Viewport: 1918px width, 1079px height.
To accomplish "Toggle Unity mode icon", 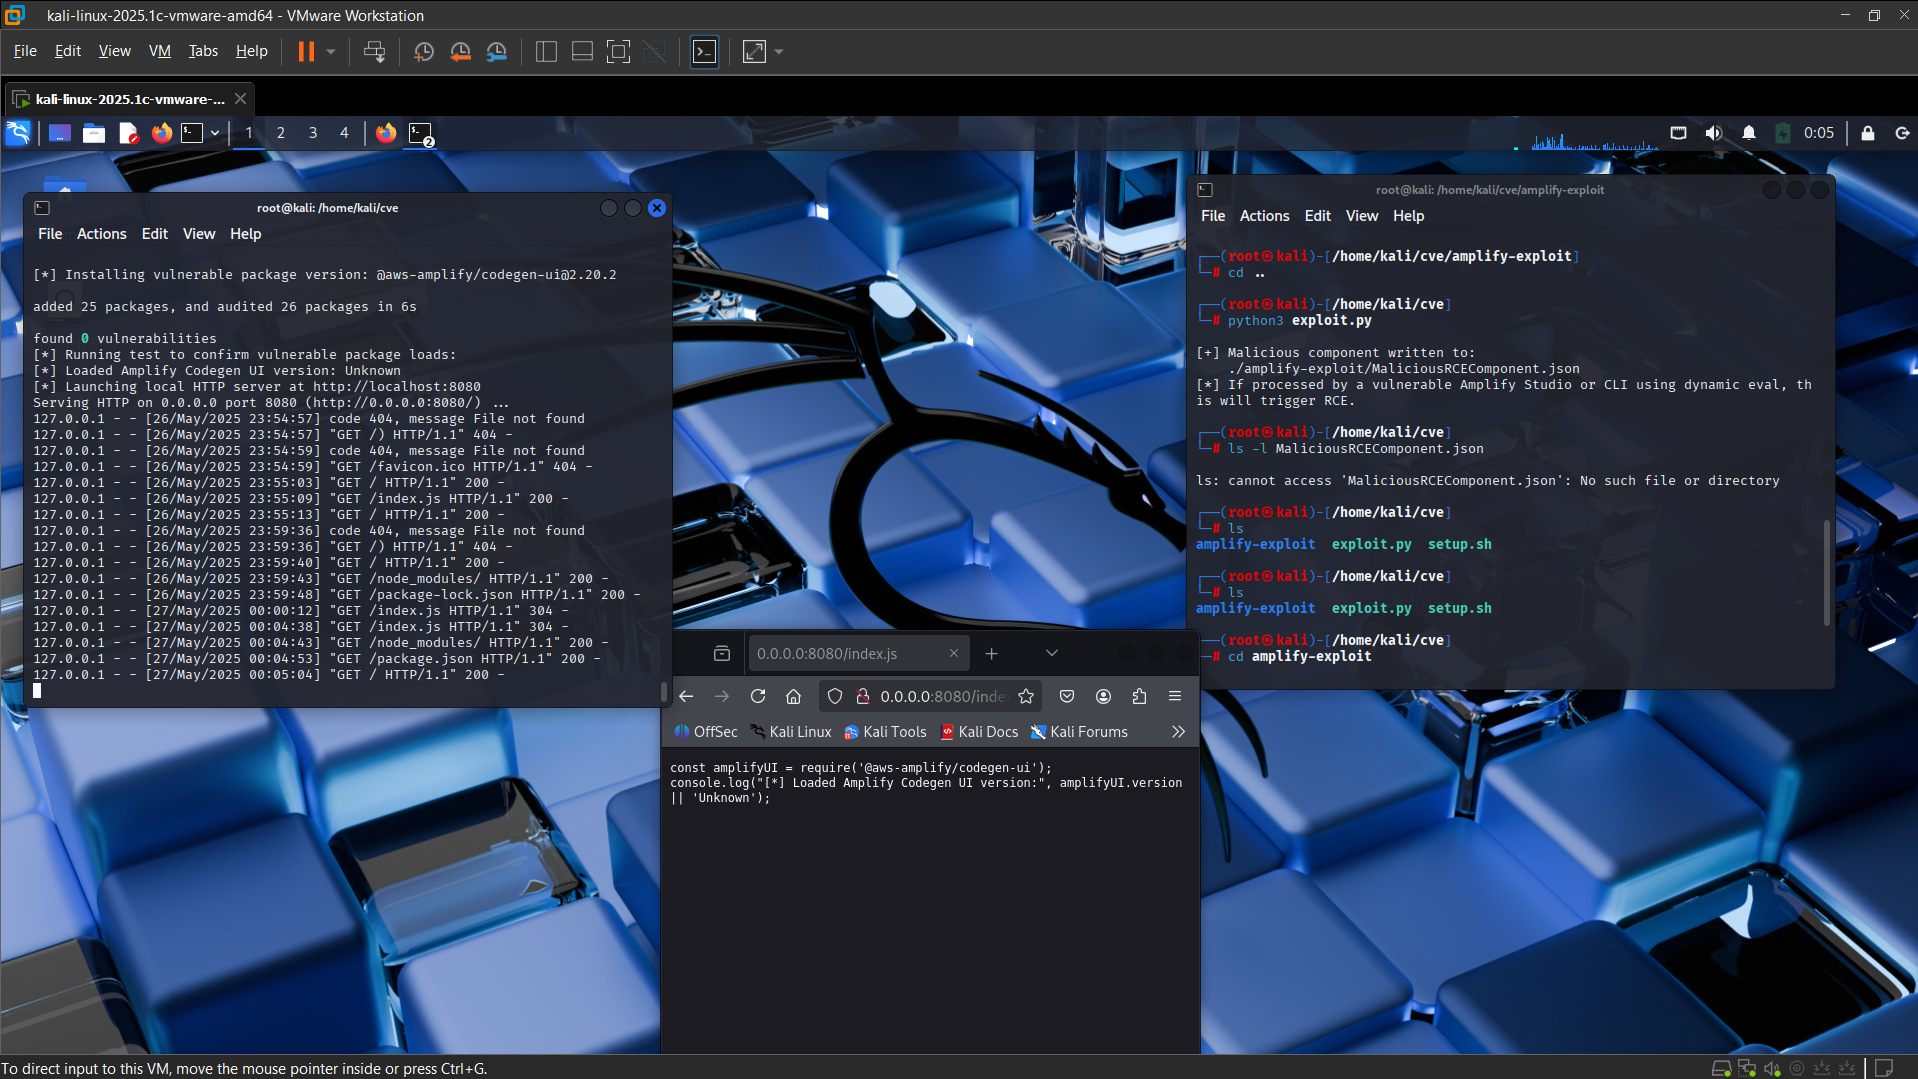I will coord(655,51).
